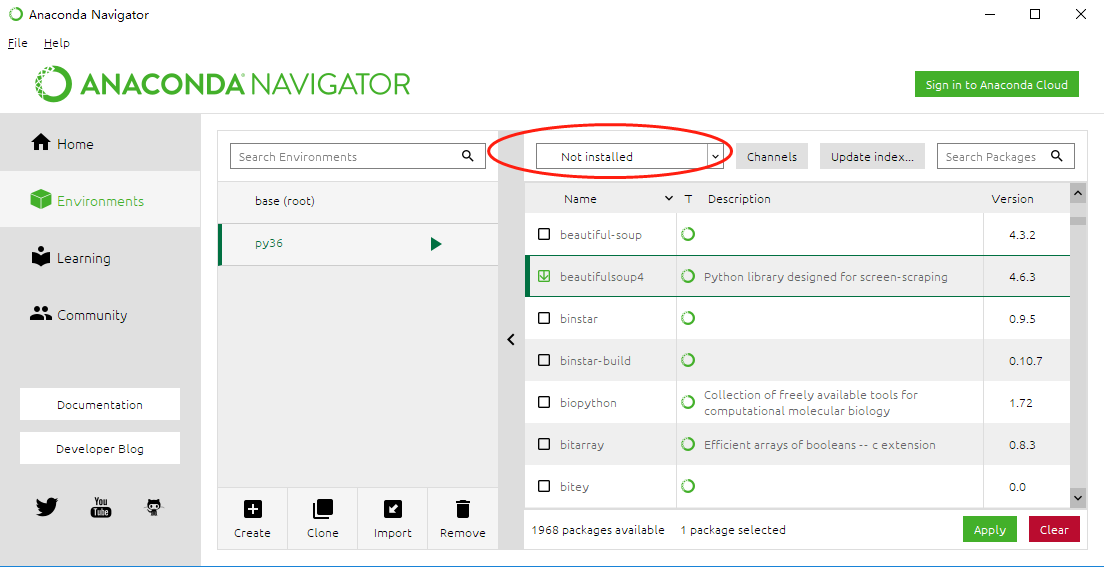Click the green Apply button
Screen dimensions: 1104x568
[989, 529]
